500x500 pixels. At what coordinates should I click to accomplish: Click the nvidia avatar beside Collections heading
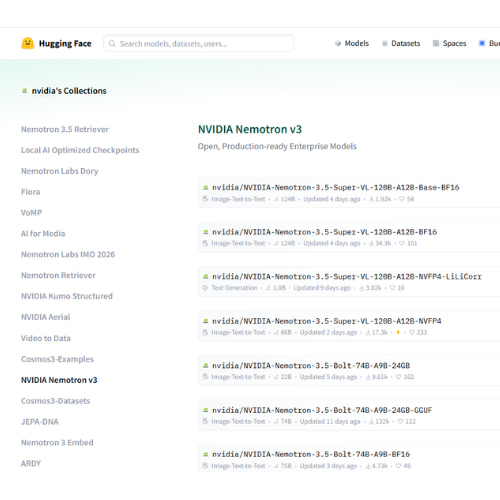24,91
